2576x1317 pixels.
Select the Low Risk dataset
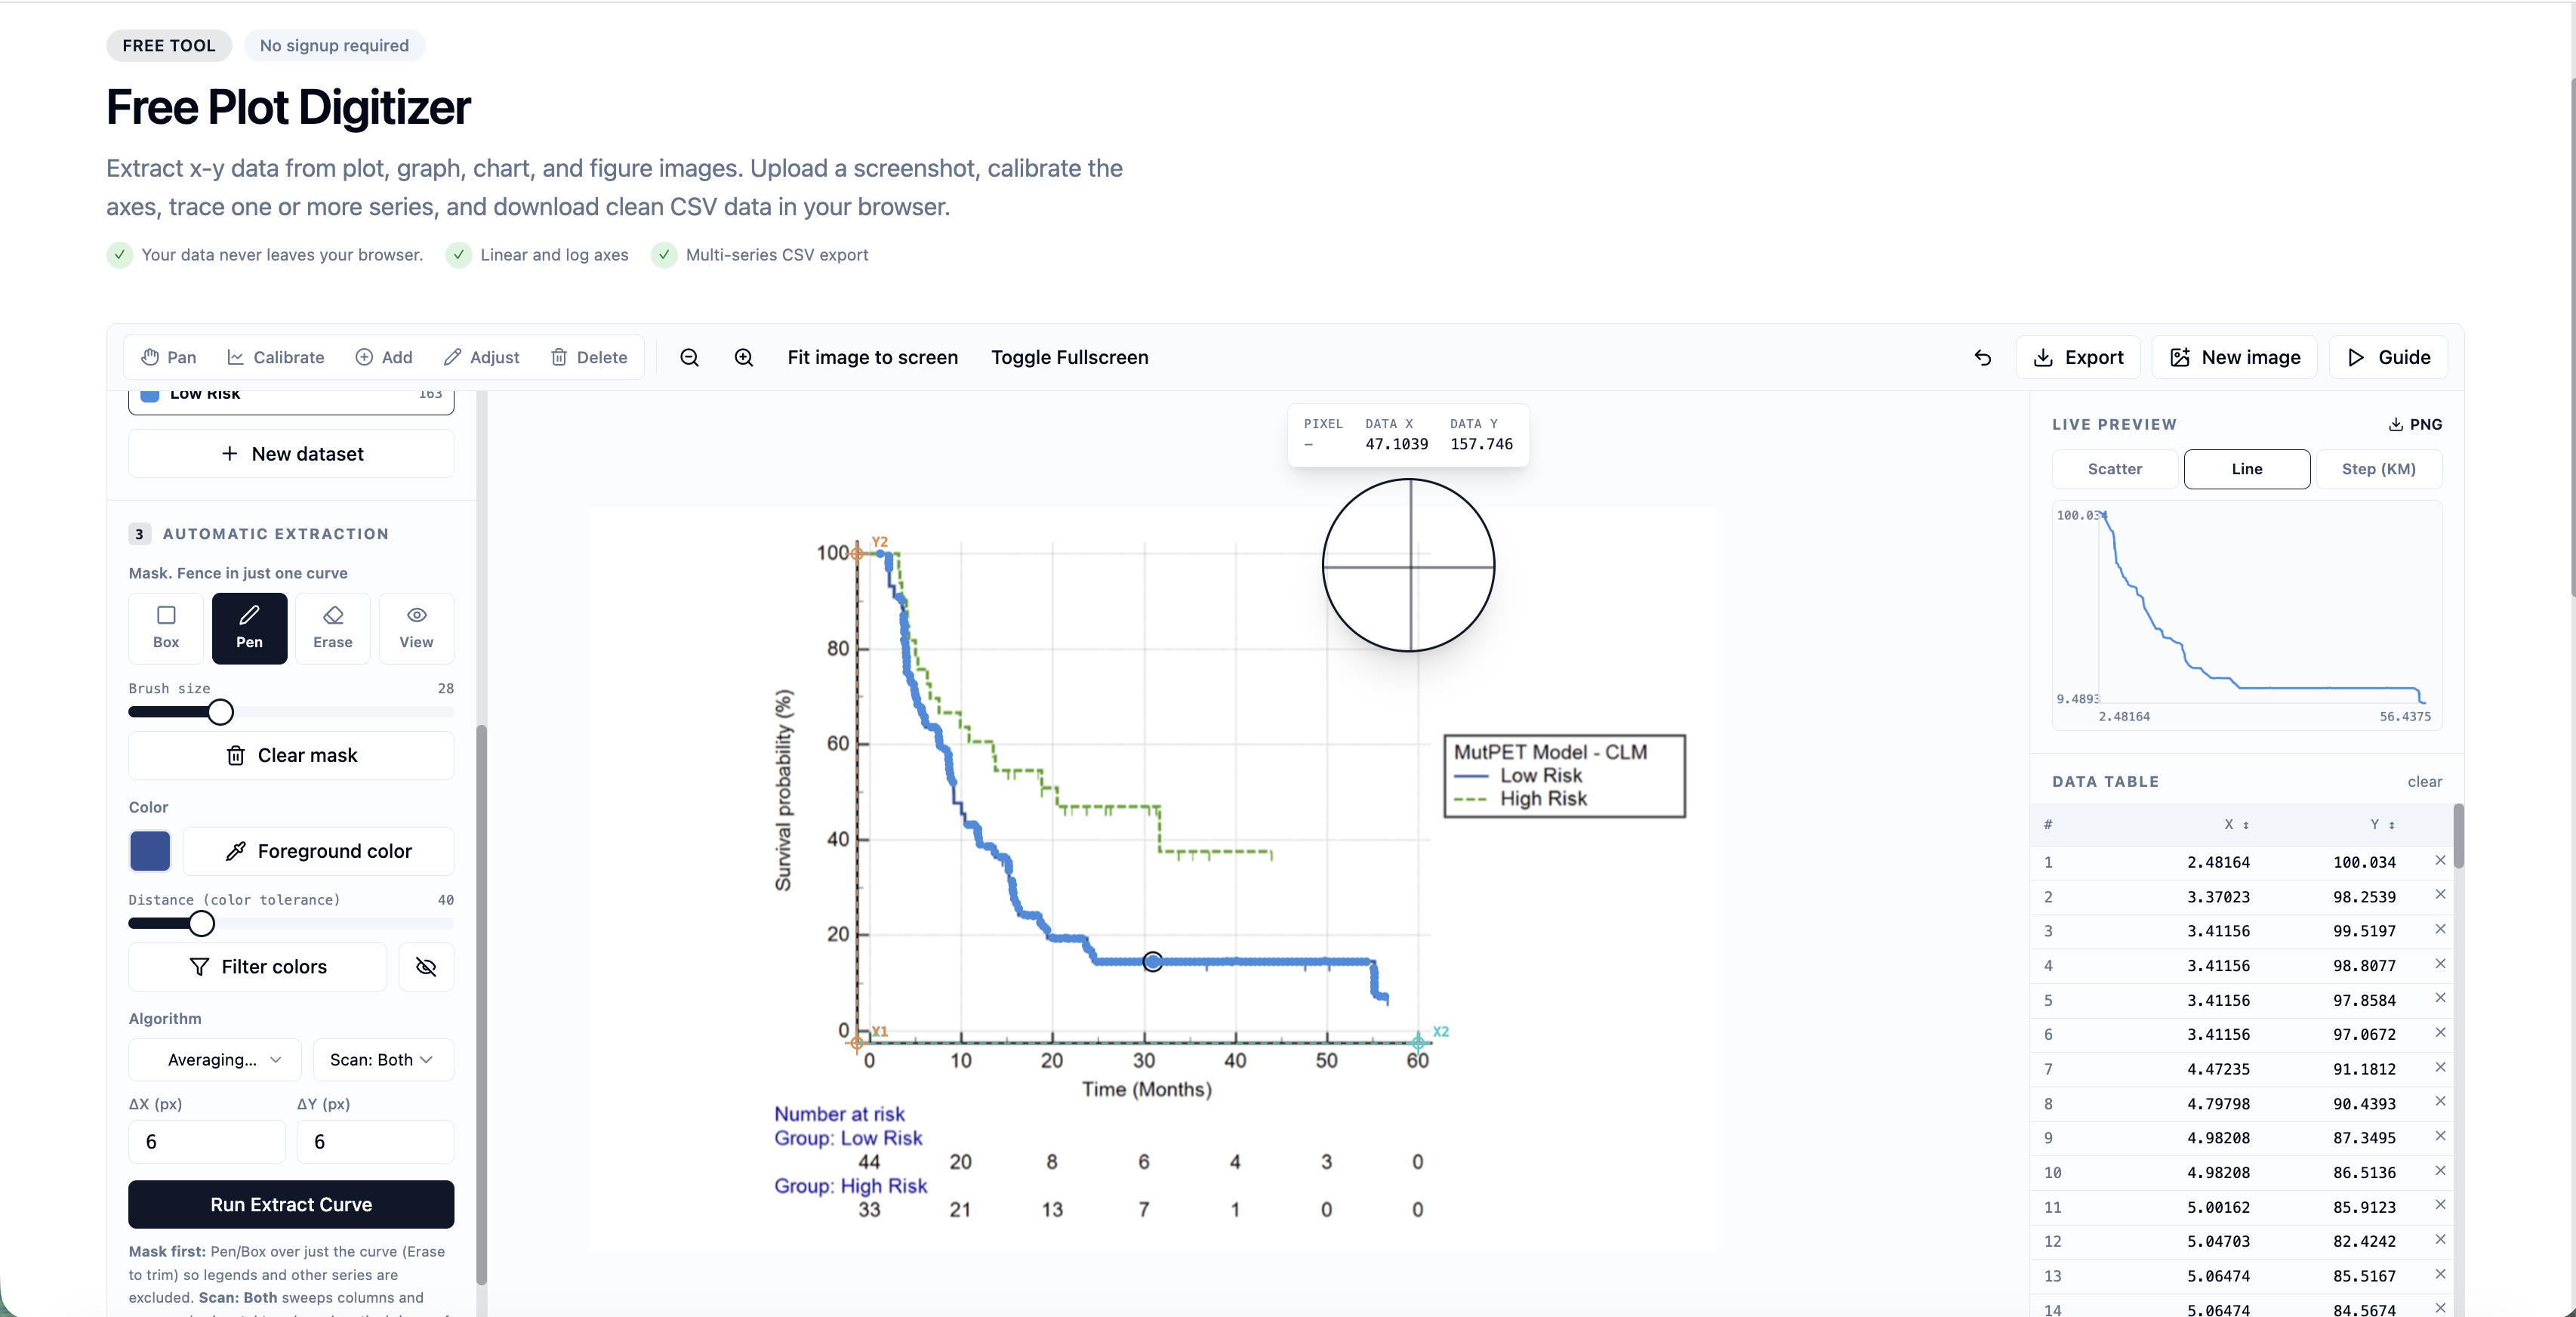(291, 400)
